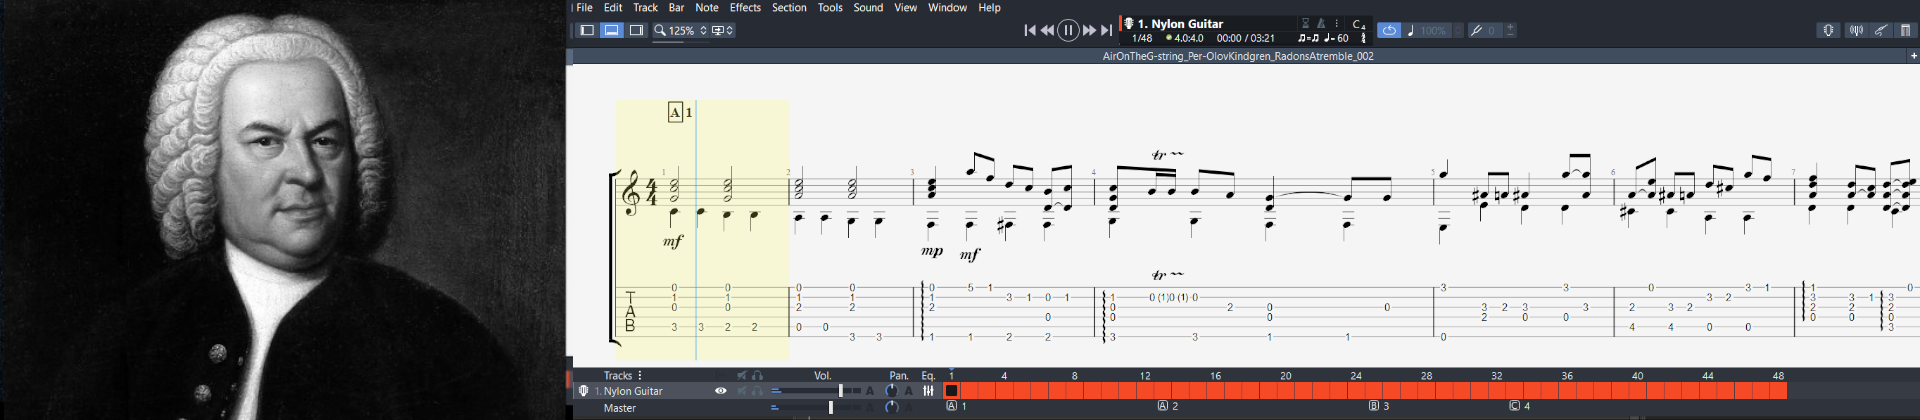Click section marker A in score

pyautogui.click(x=675, y=112)
